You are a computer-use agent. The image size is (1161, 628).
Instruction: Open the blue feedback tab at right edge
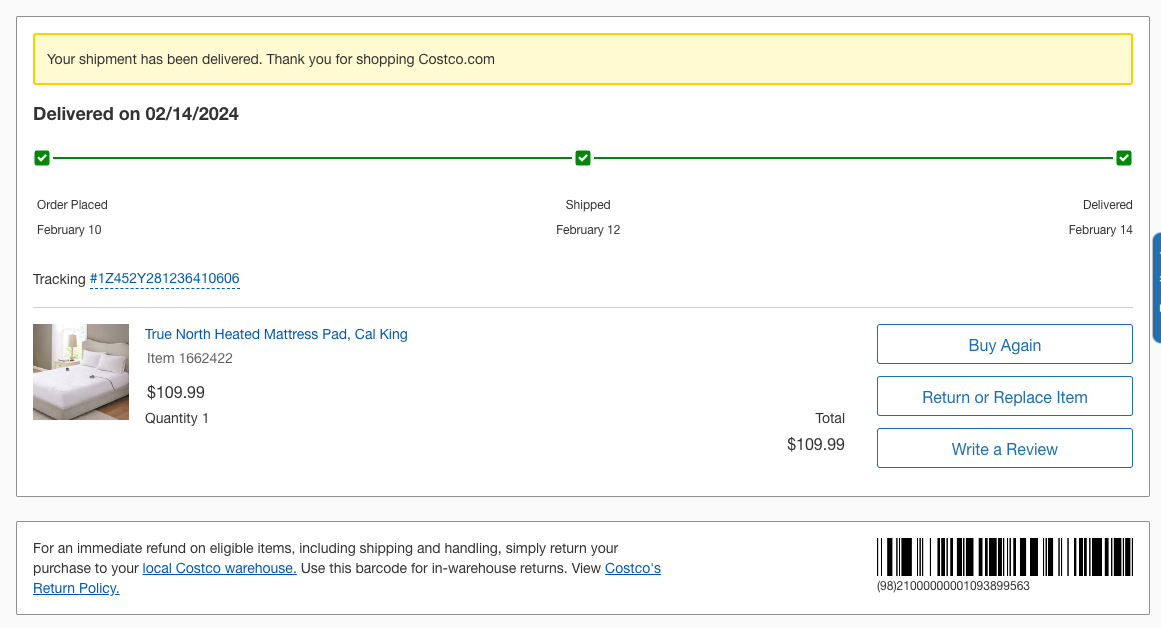coord(1157,287)
